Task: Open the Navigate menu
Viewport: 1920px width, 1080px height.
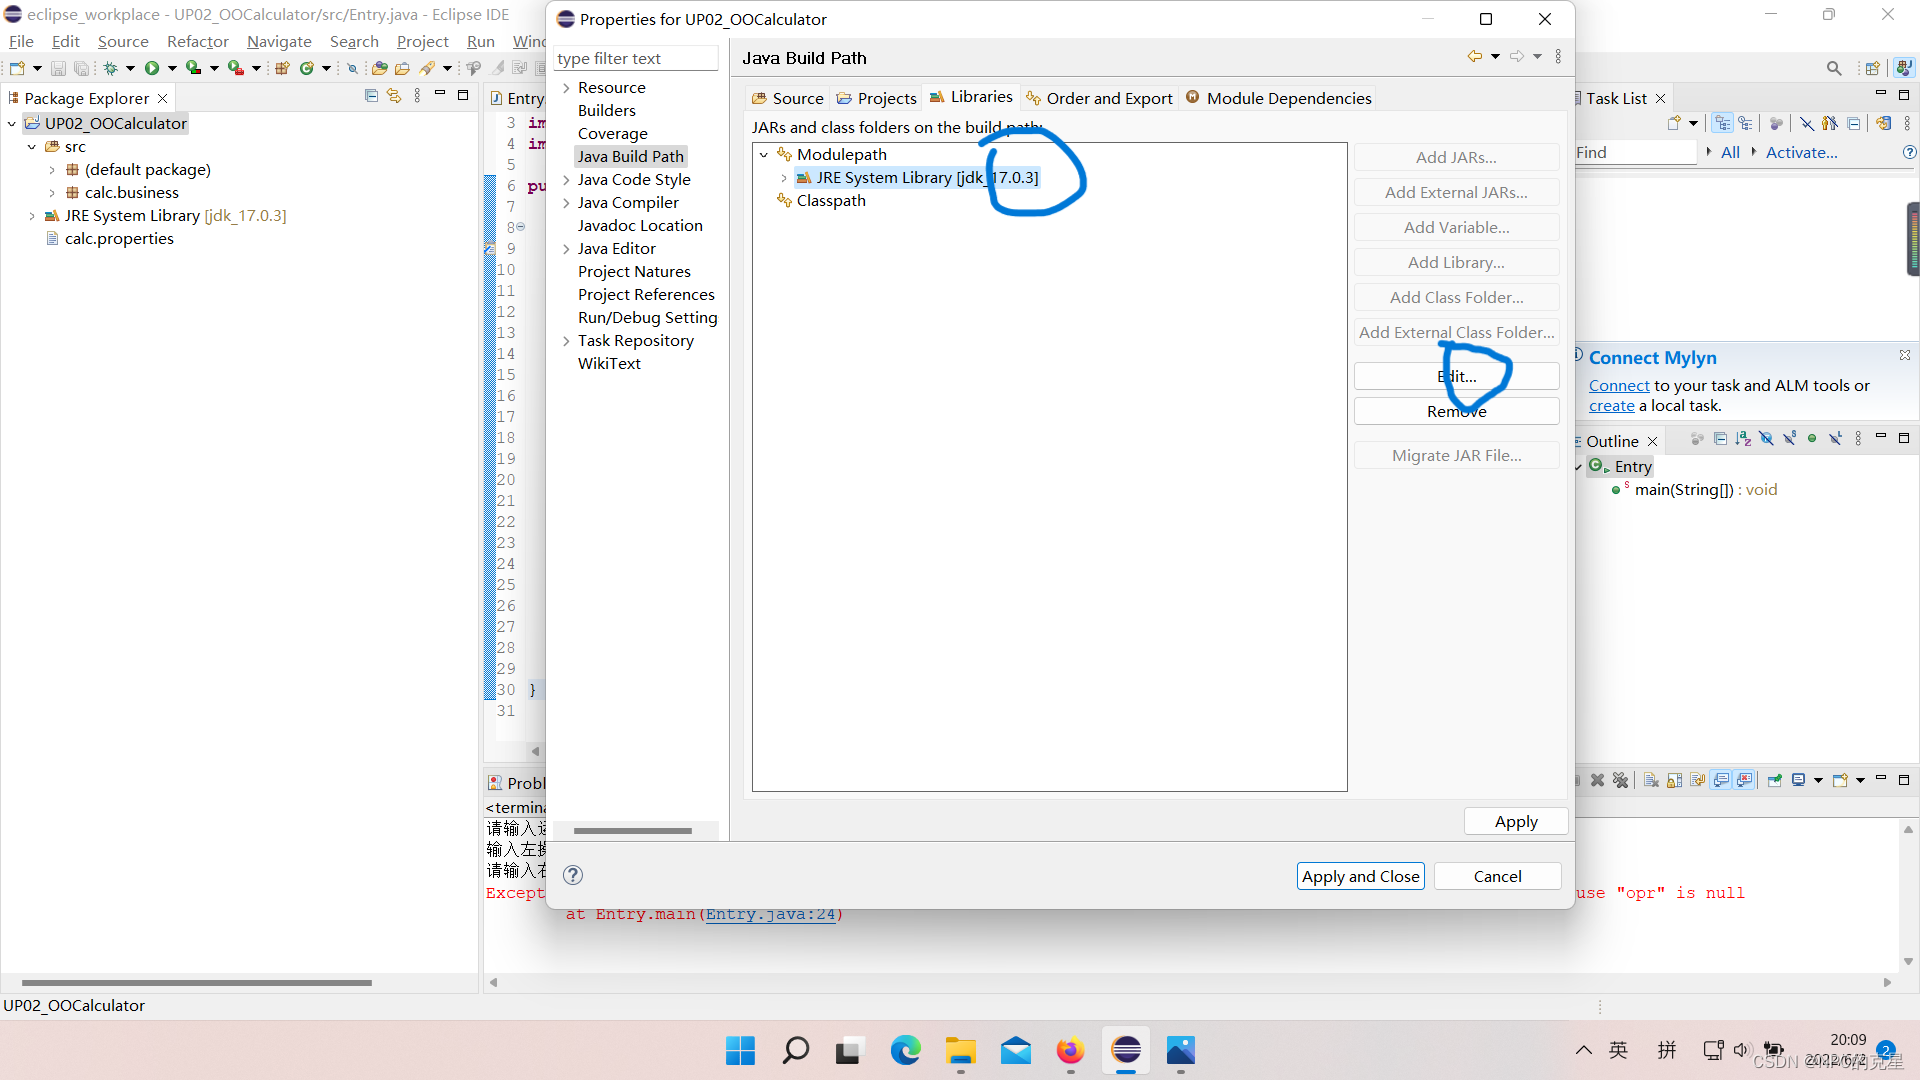Action: [x=279, y=41]
